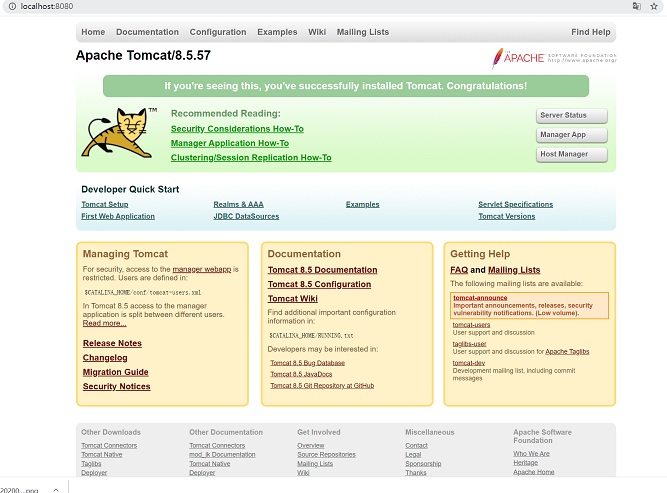Open the Wiki nav item
Image resolution: width=667 pixels, height=493 pixels.
(317, 32)
